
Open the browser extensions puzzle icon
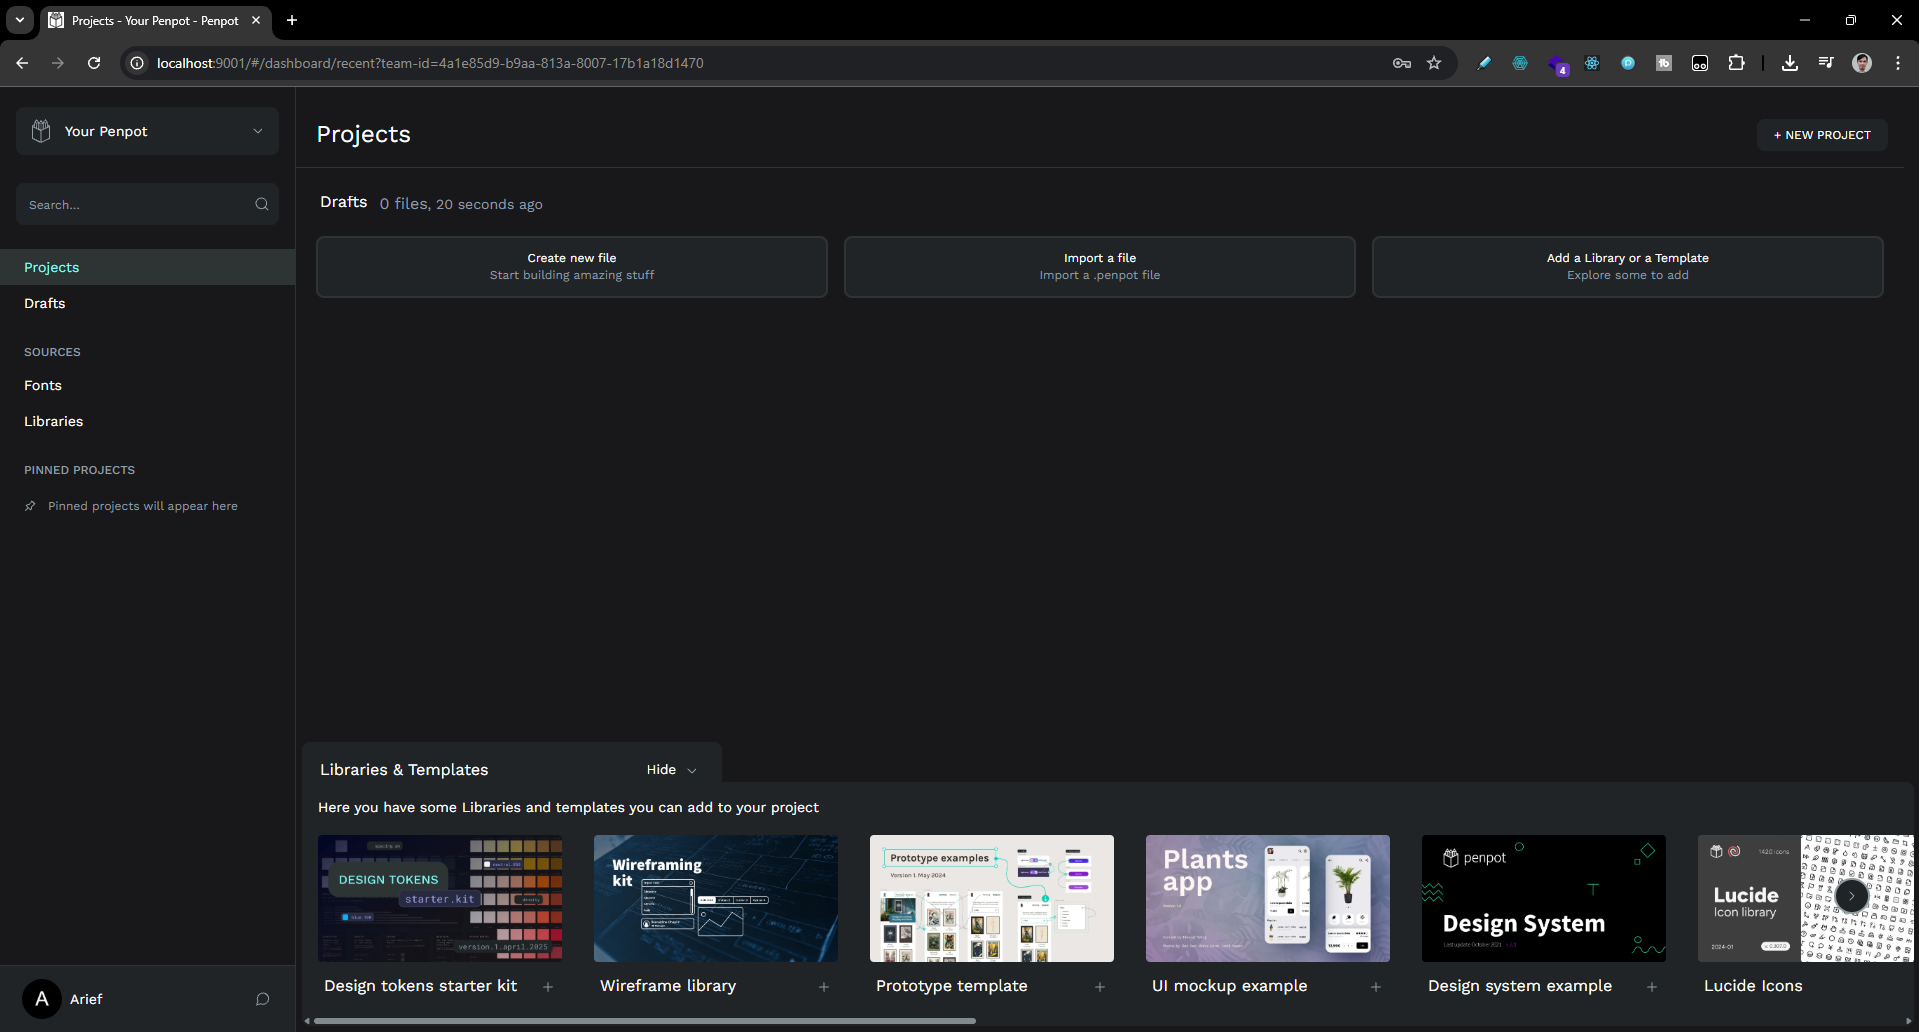(x=1737, y=63)
